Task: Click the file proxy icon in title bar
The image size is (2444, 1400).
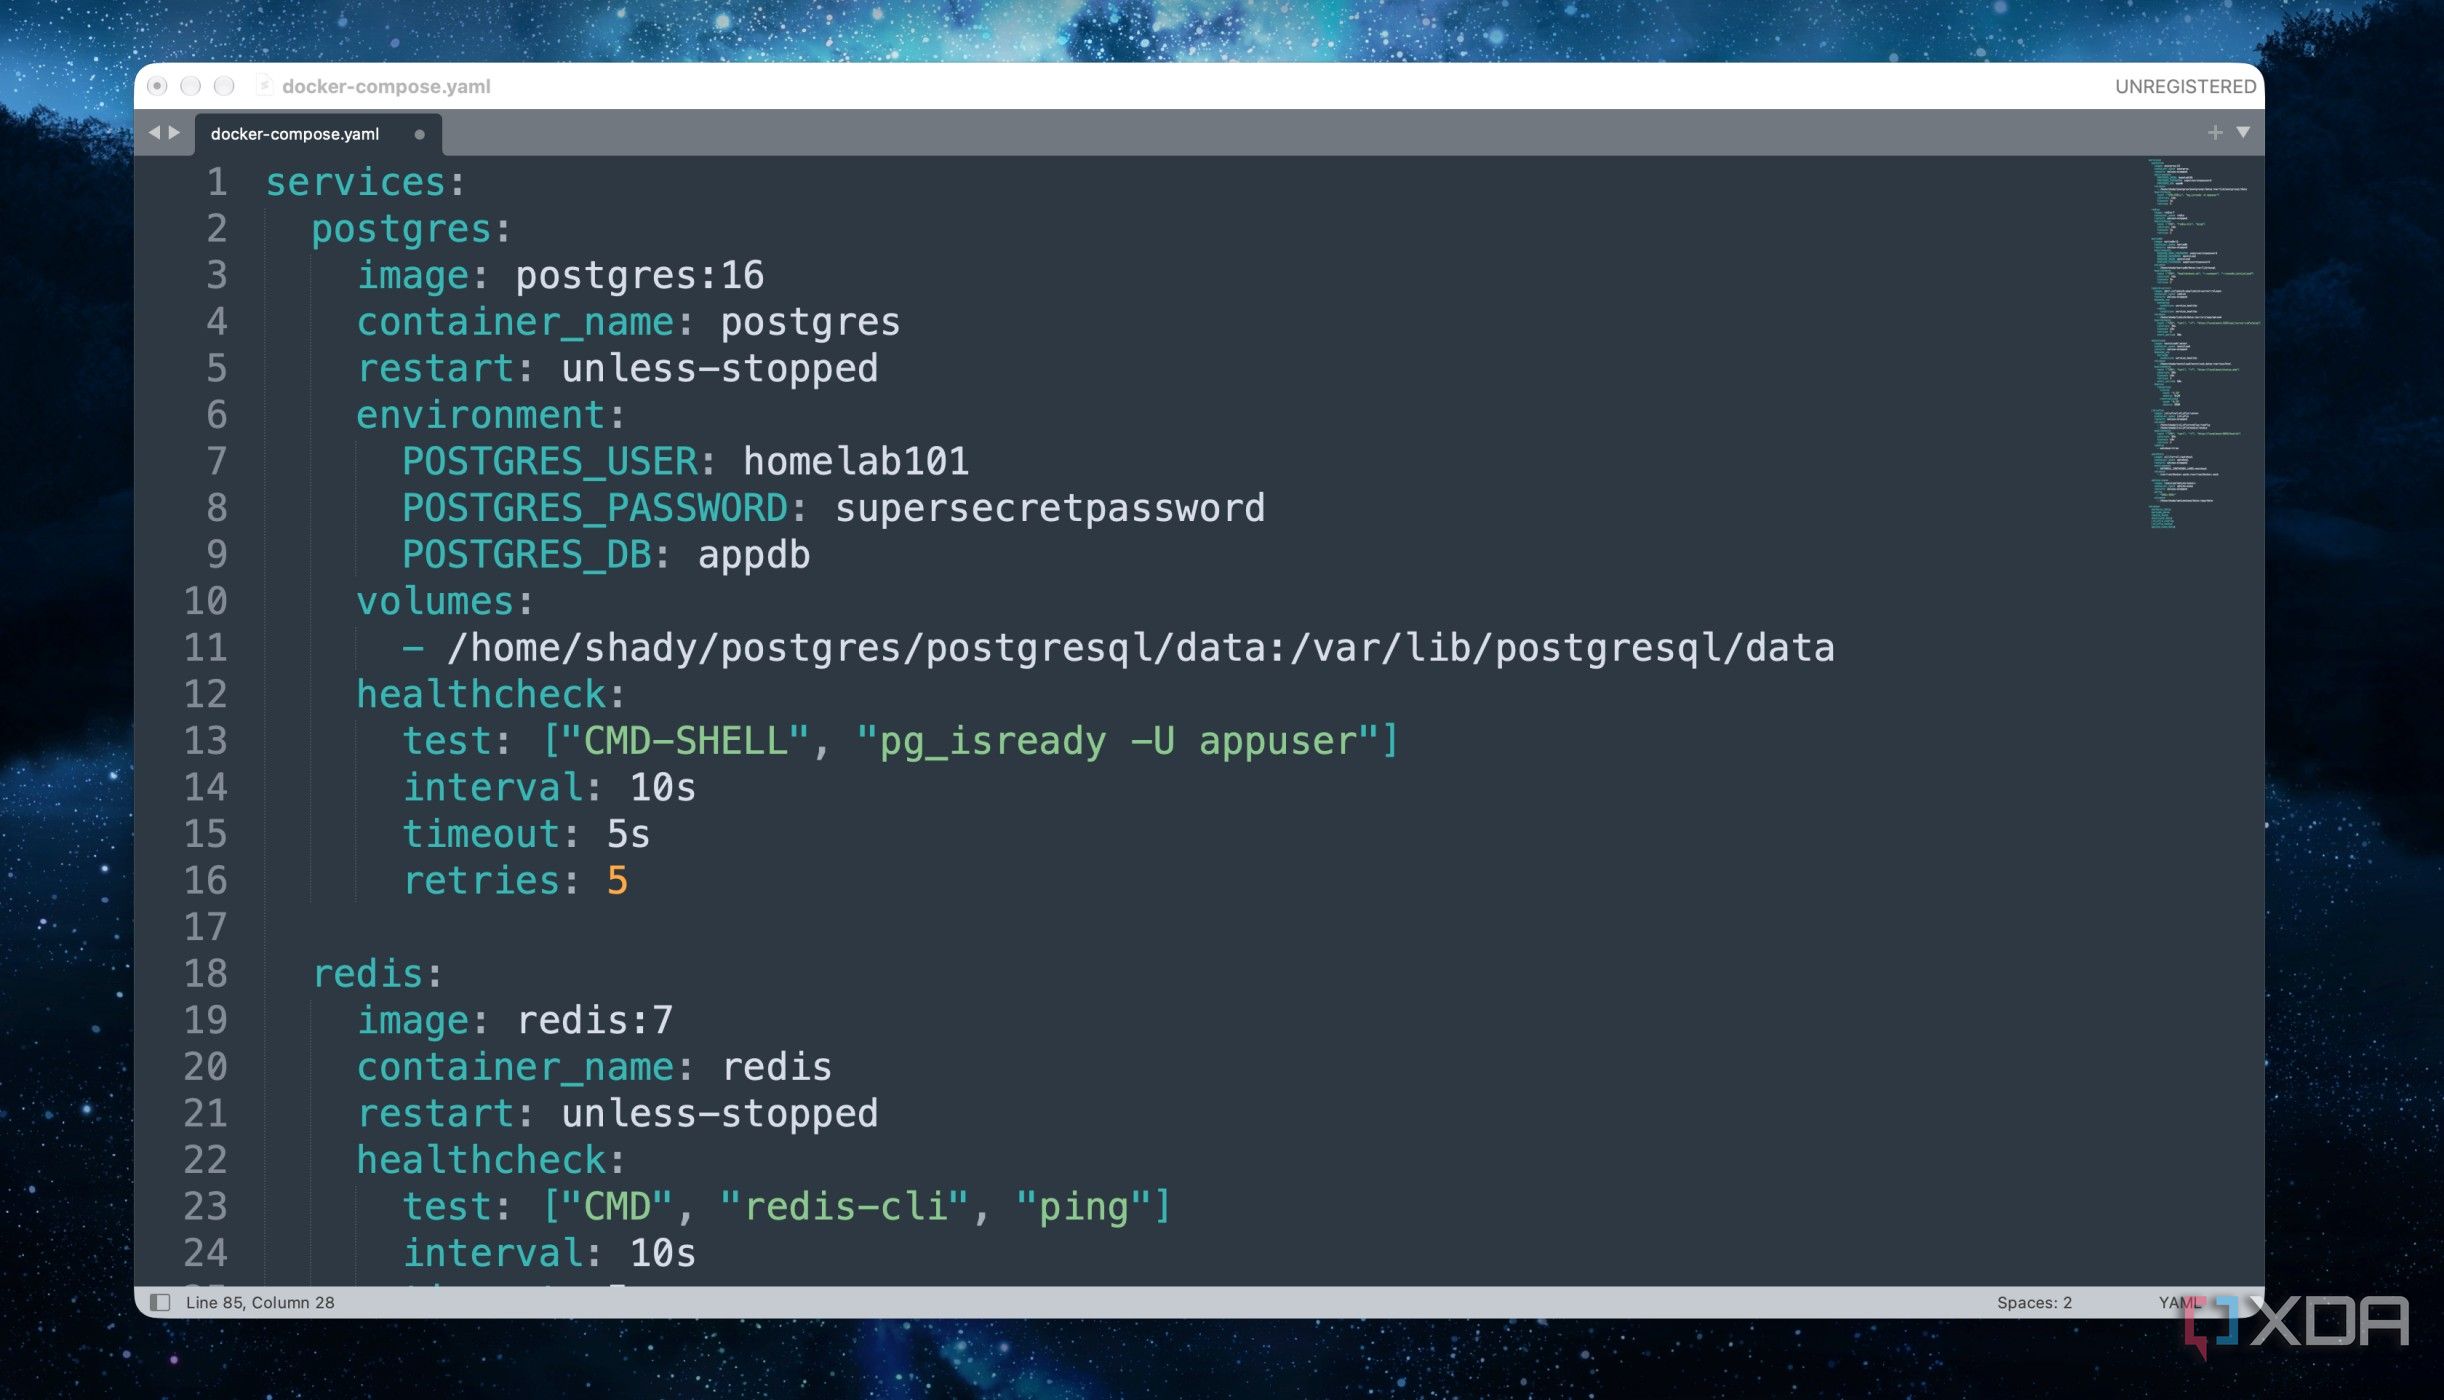Action: tap(264, 86)
